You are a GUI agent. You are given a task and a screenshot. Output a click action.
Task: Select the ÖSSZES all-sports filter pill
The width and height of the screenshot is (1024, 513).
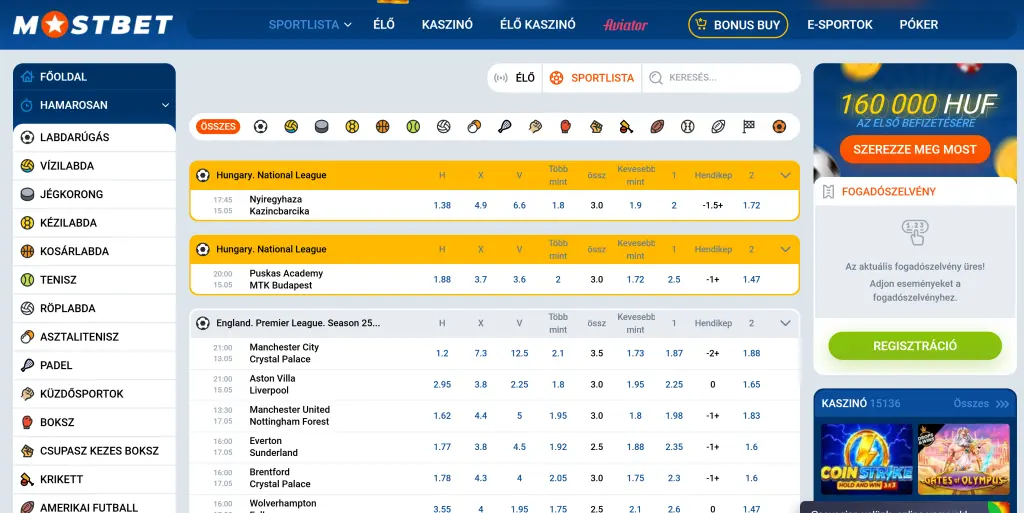(x=218, y=127)
